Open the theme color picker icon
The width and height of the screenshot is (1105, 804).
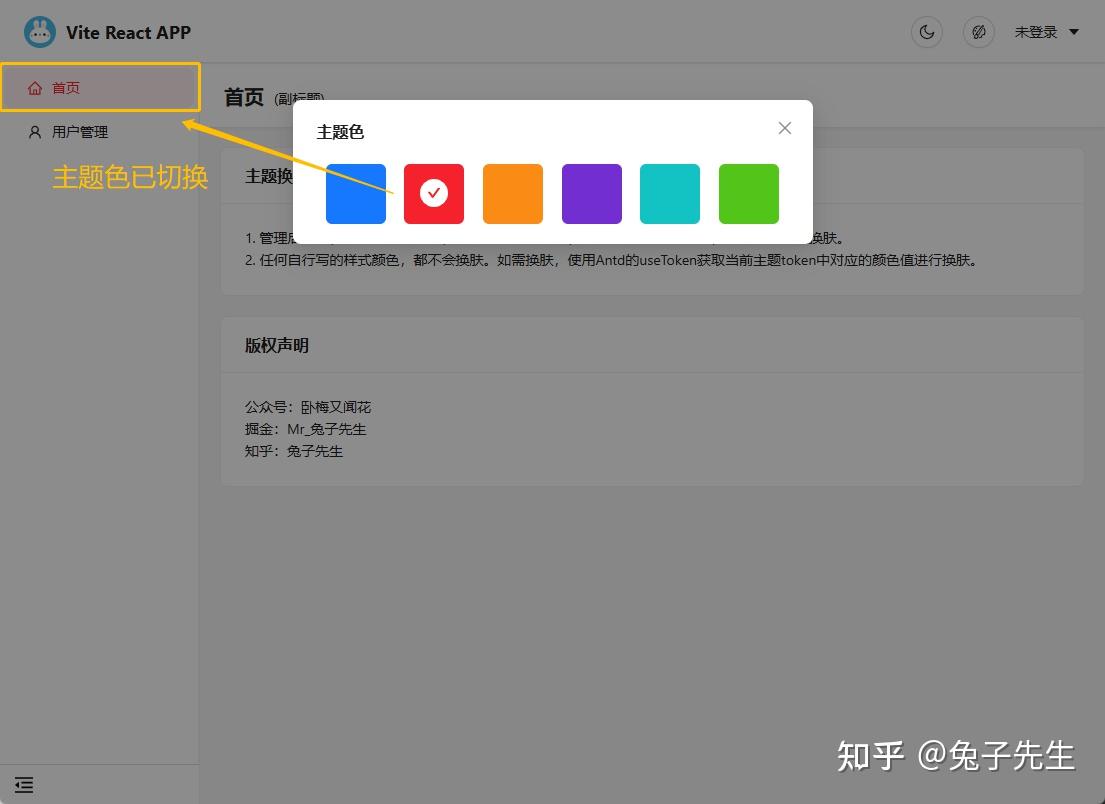(978, 31)
